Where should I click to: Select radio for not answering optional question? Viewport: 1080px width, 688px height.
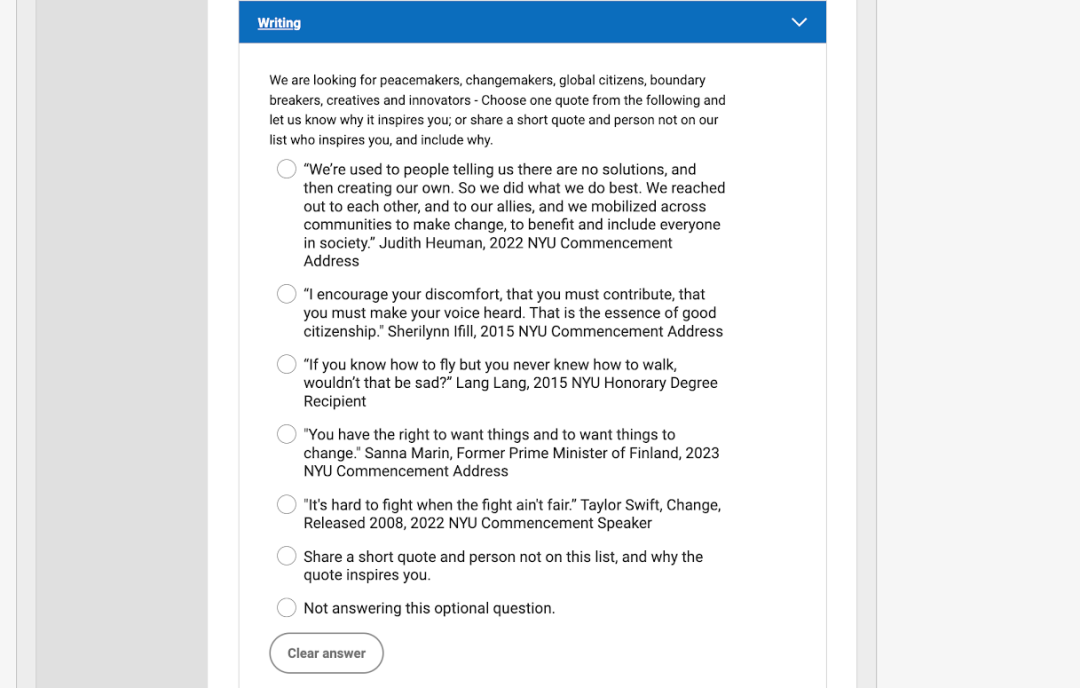click(x=287, y=608)
